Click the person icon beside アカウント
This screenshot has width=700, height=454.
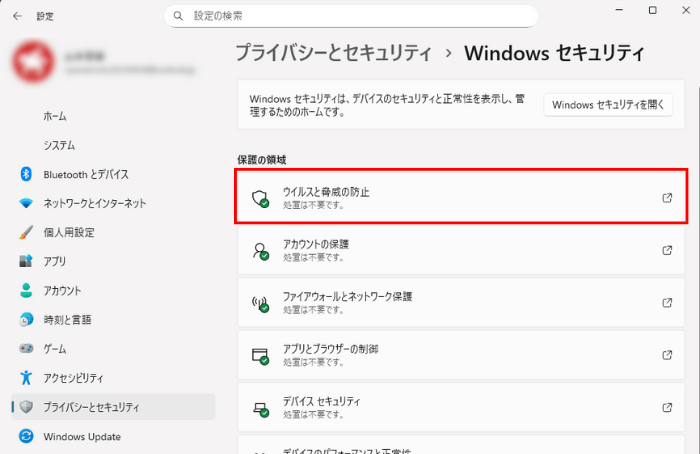(26, 290)
